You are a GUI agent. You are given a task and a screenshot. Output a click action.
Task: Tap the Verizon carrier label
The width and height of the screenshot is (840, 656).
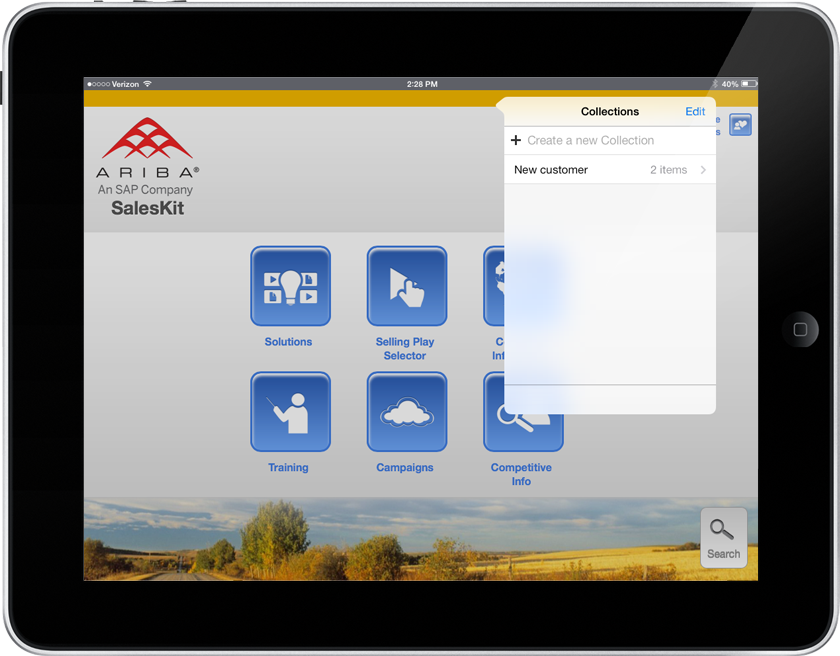pos(125,84)
